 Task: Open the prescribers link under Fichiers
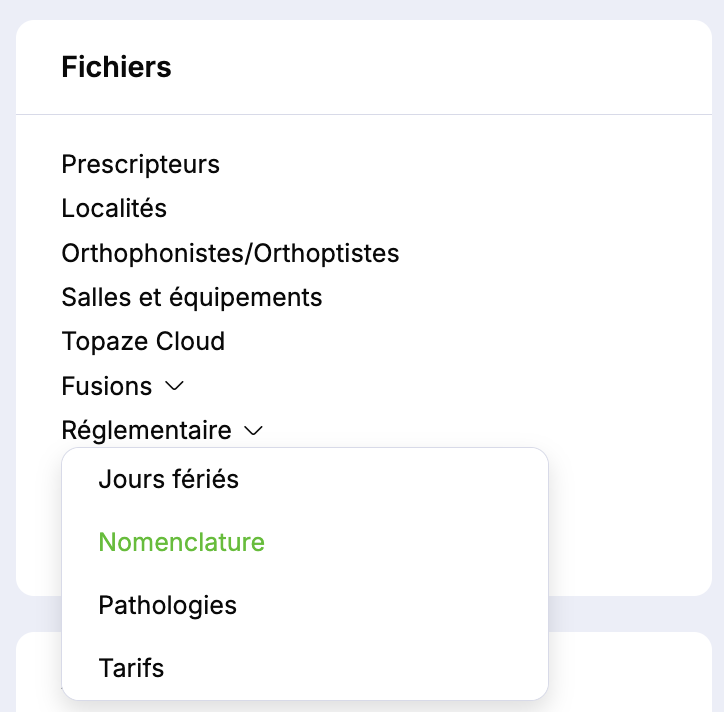140,164
